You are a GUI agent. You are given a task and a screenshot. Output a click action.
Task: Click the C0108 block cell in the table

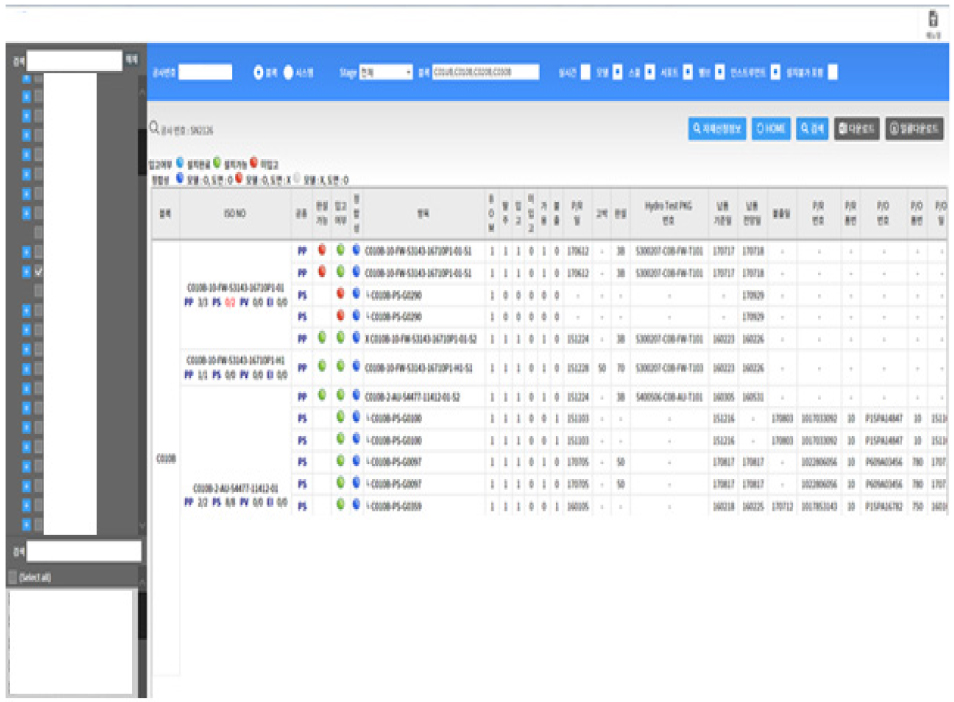pos(166,459)
